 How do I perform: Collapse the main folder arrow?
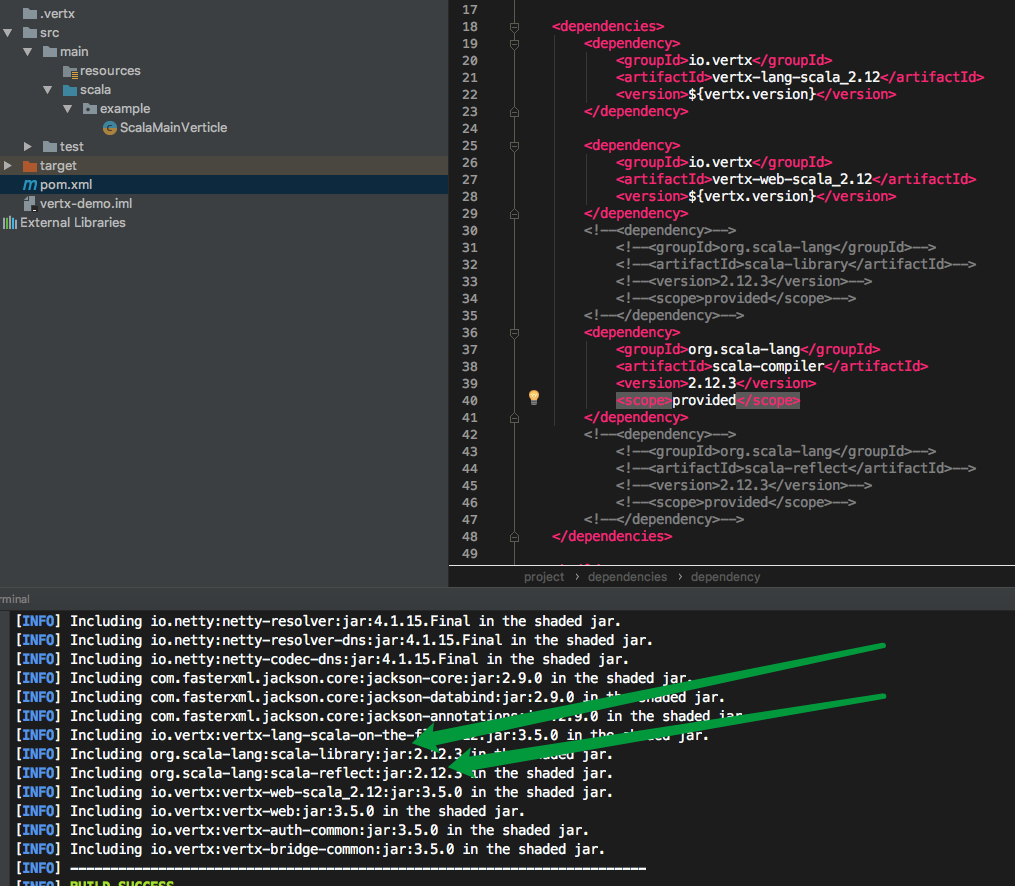coord(28,52)
